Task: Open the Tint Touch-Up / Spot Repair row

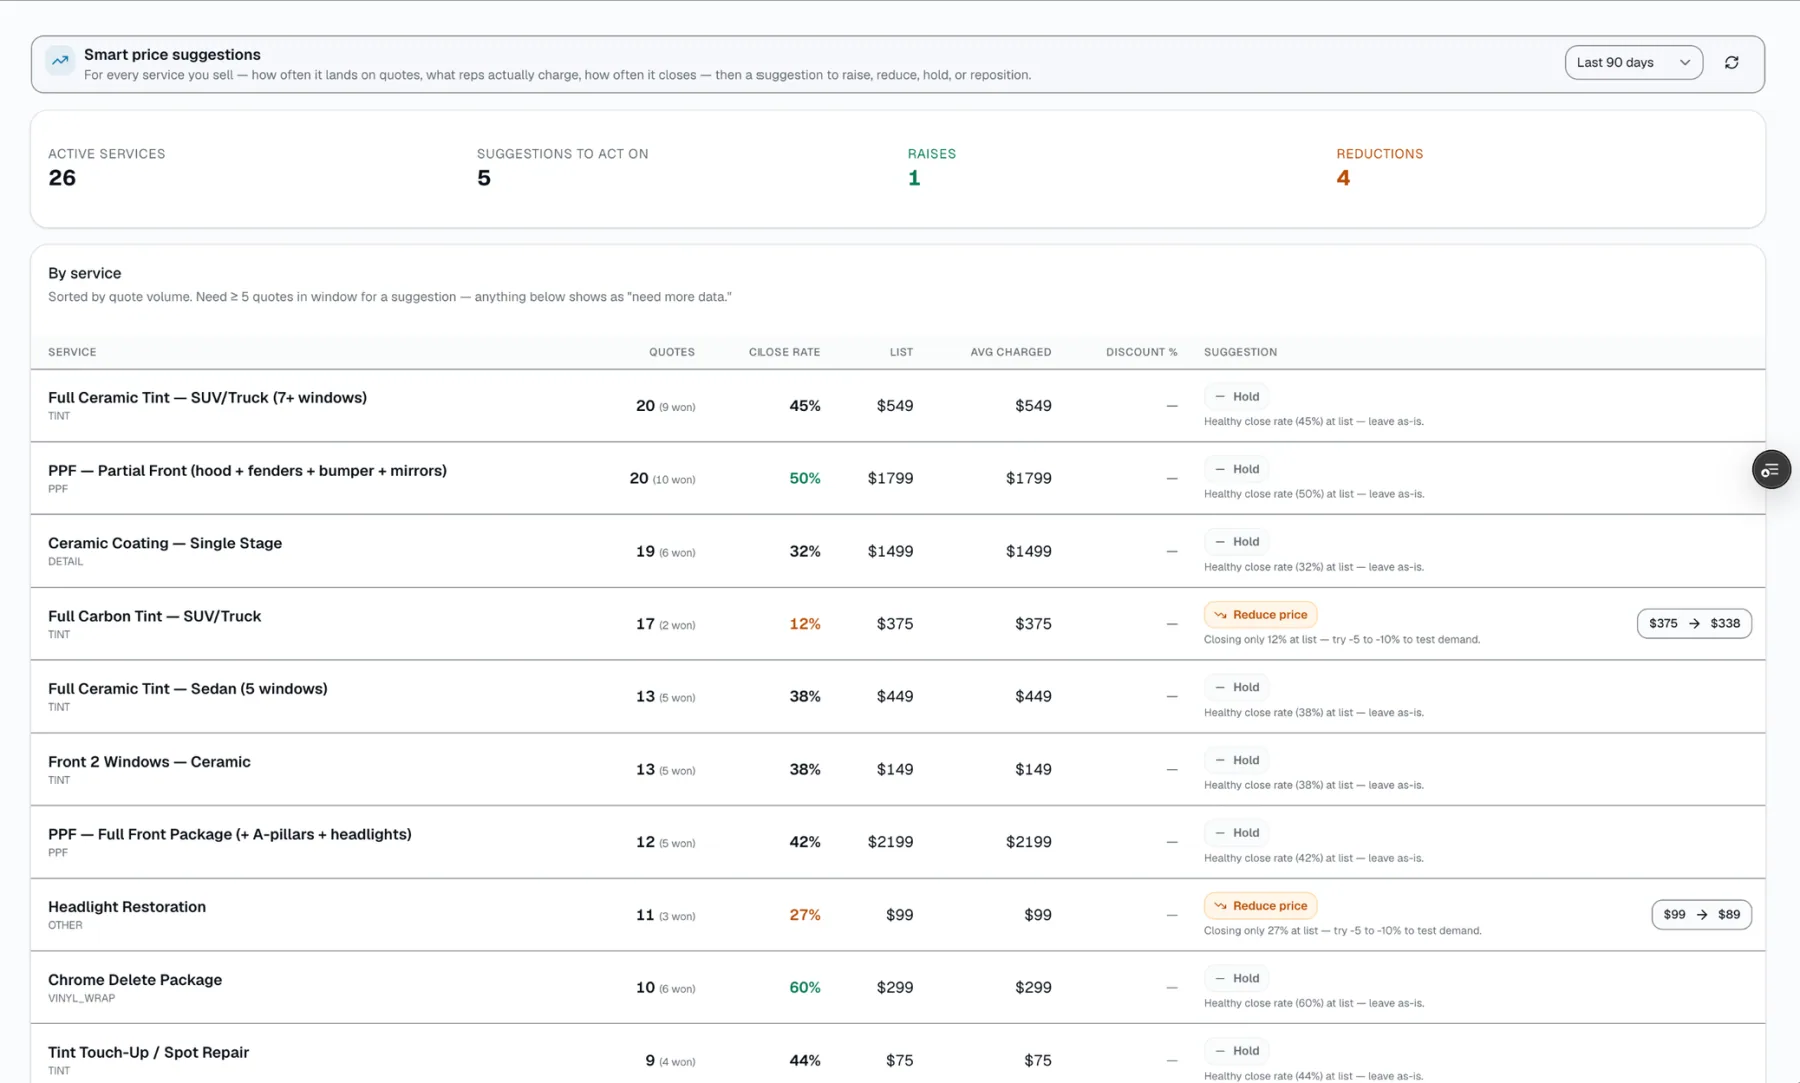Action: (897, 1054)
